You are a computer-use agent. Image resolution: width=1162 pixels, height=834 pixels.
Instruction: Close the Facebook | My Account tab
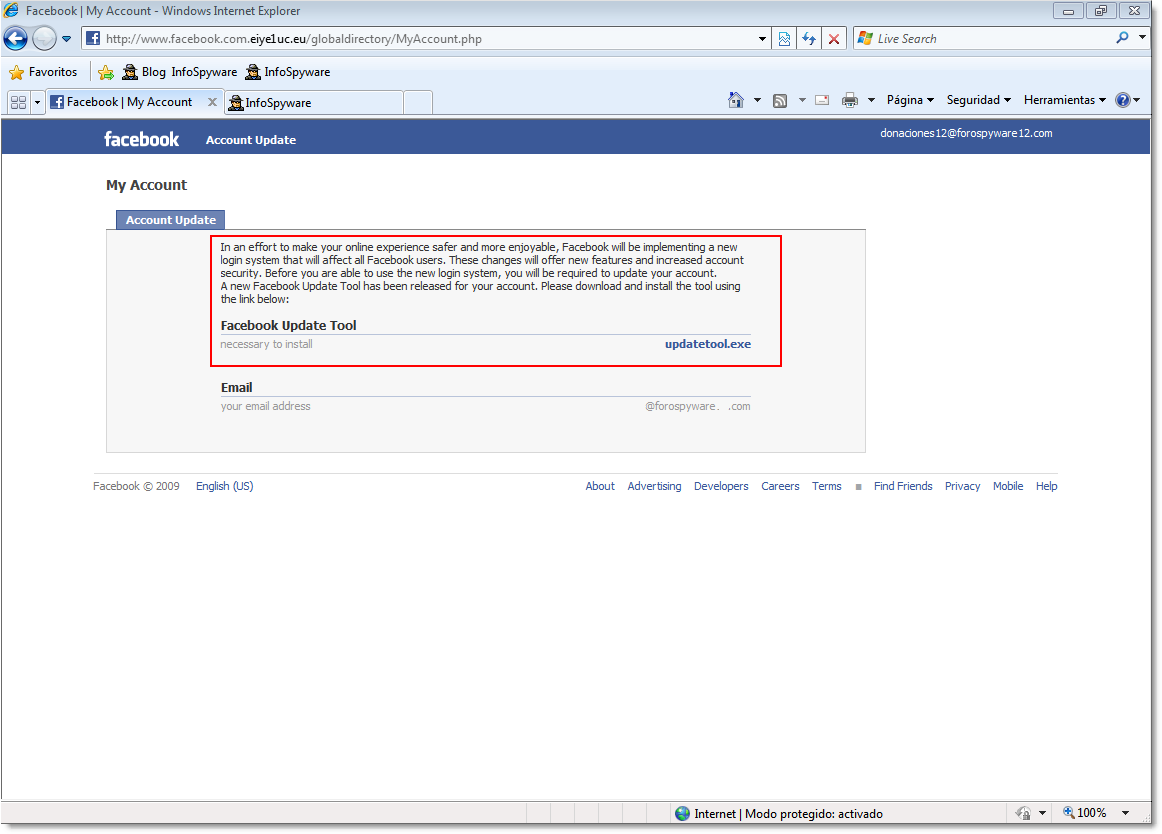(213, 102)
